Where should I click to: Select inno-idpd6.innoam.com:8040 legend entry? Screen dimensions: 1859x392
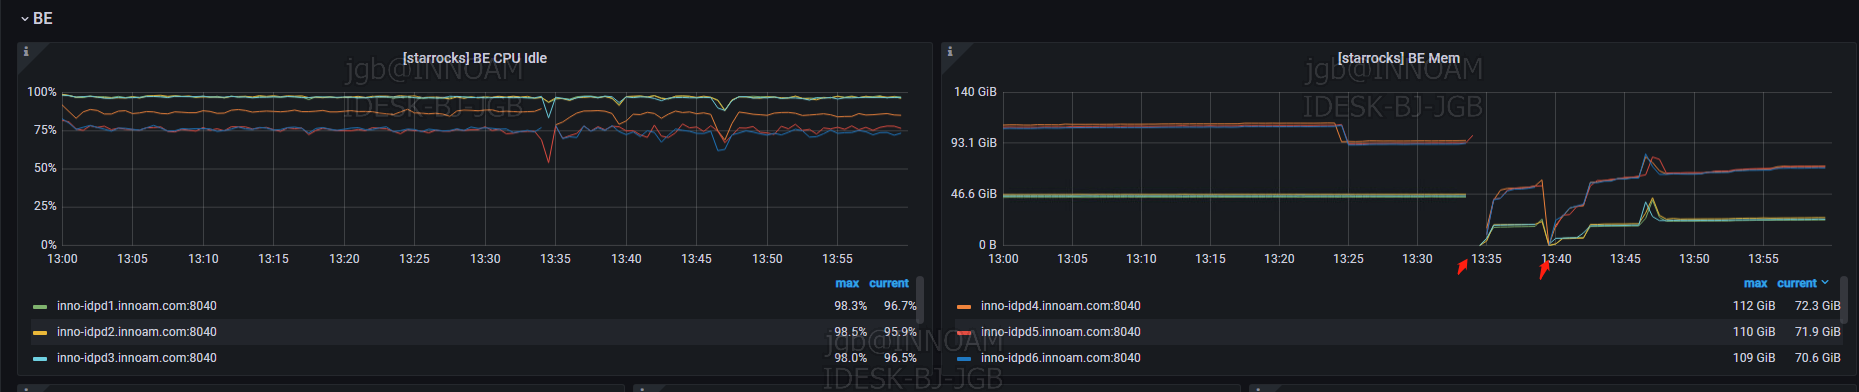(1061, 358)
